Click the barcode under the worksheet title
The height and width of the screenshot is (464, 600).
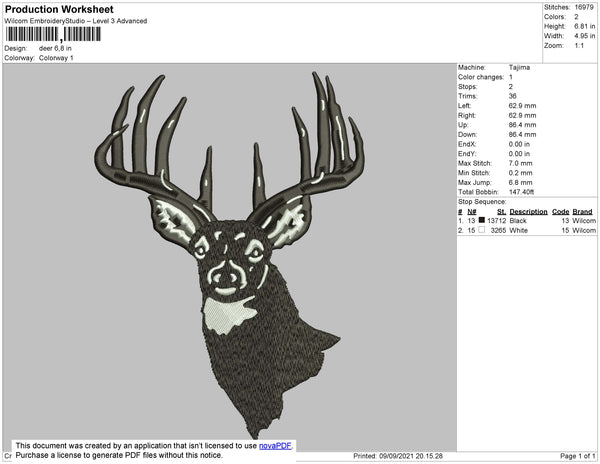click(53, 34)
